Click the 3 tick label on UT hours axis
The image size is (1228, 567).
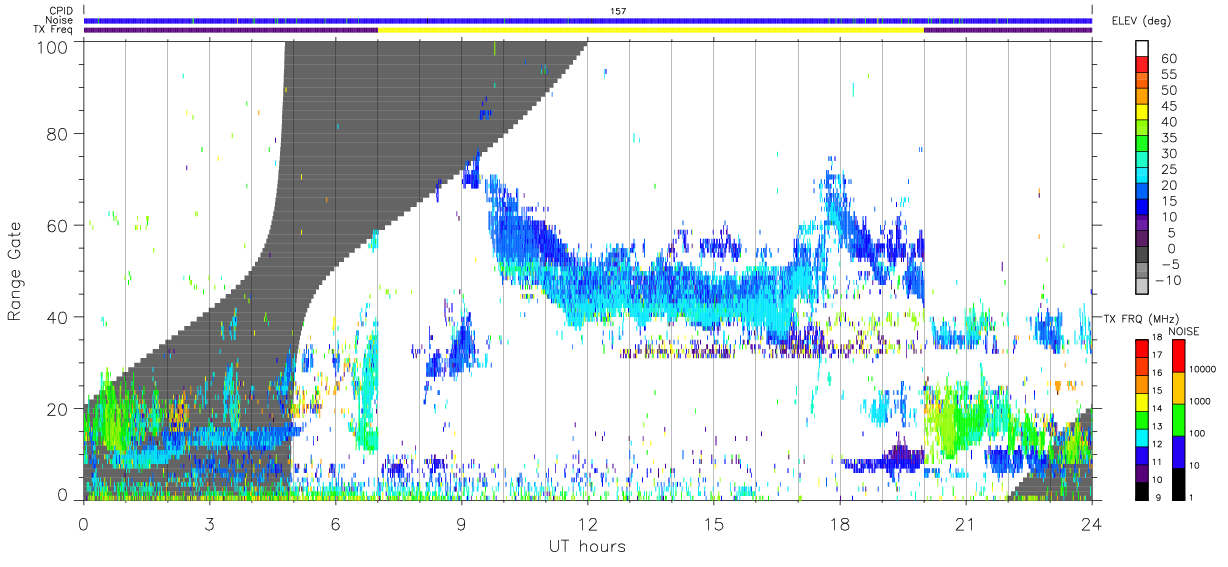coord(209,523)
